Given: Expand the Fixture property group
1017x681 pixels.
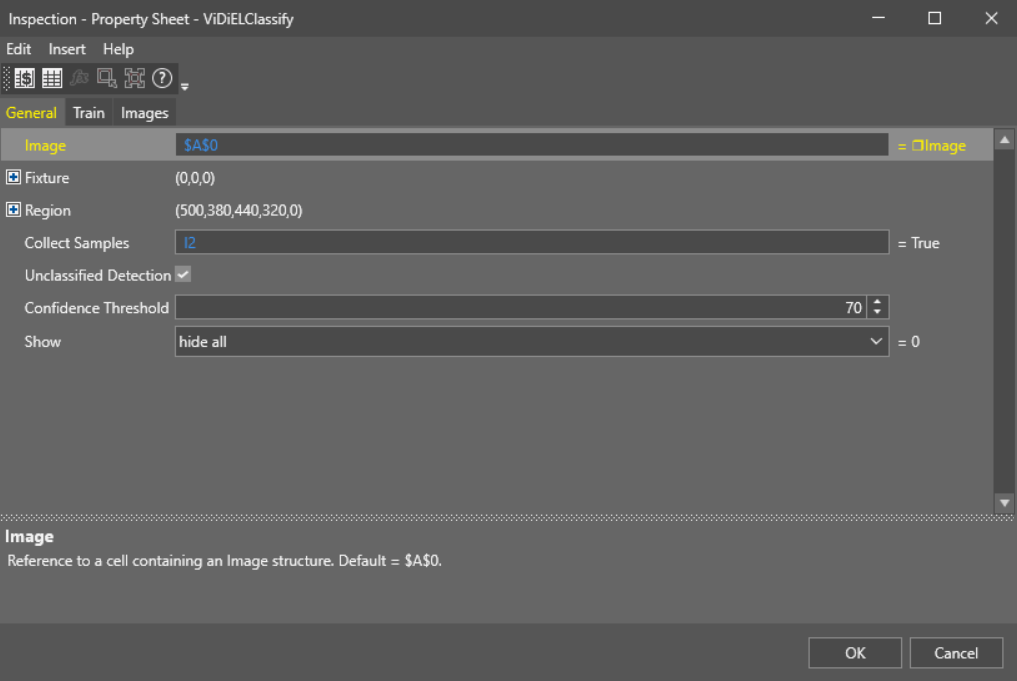Looking at the screenshot, I should [14, 178].
